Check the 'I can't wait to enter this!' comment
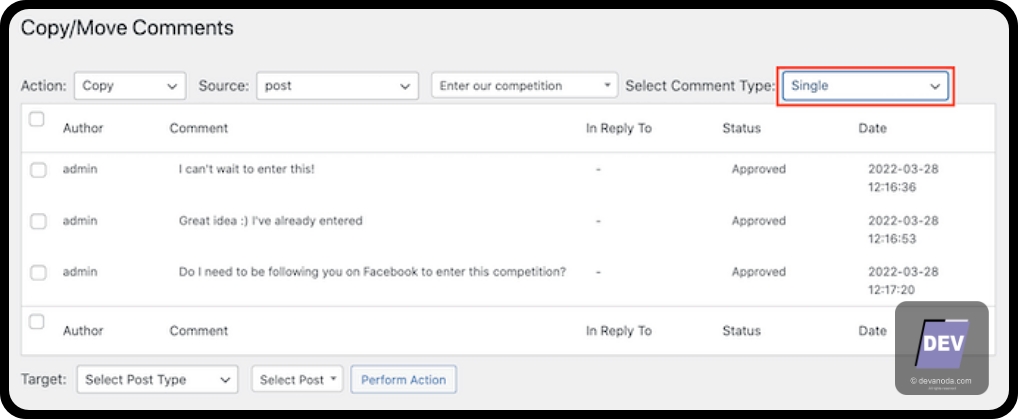Image resolution: width=1018 pixels, height=419 pixels. click(38, 170)
